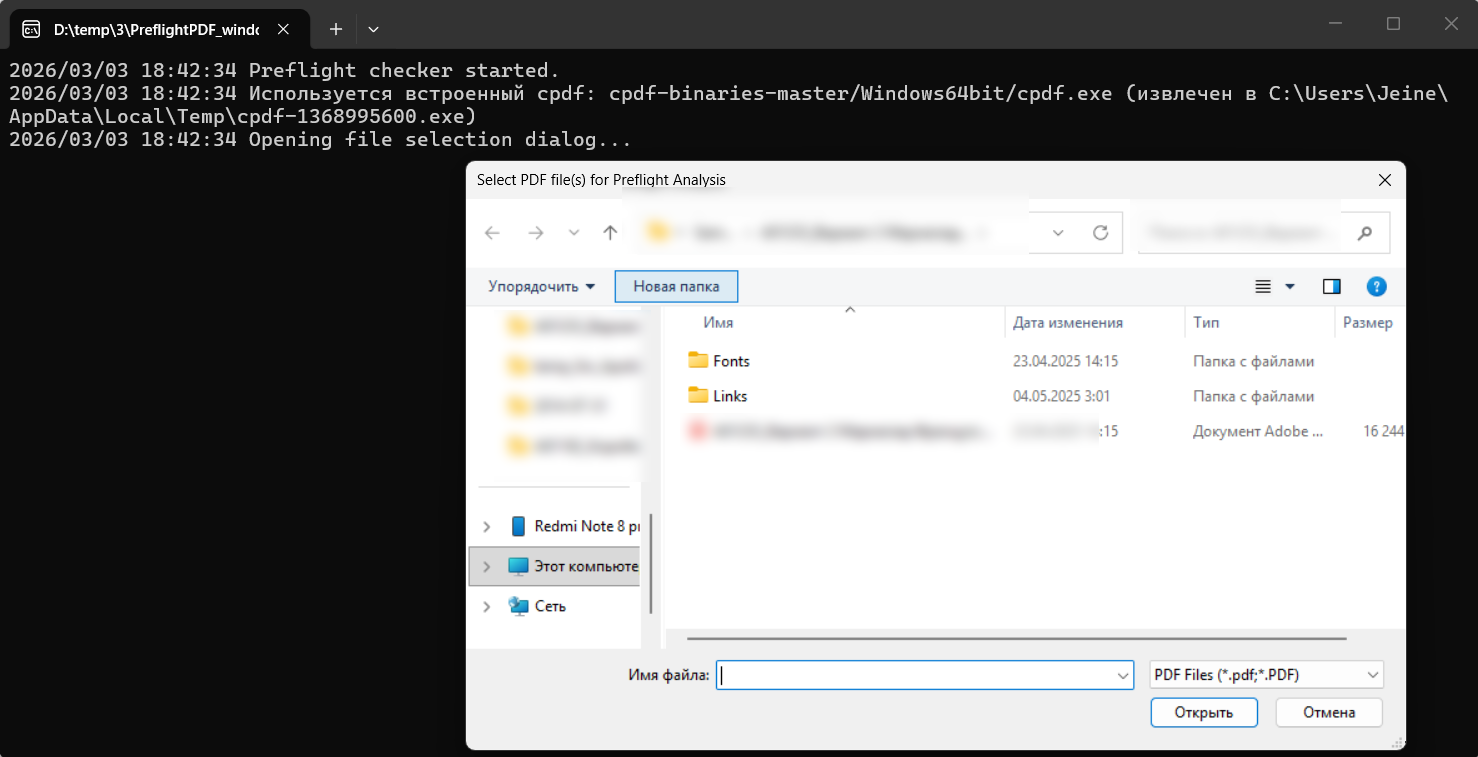Create a new folder with Новая папка
Screen dimensions: 1478x757
click(x=676, y=286)
